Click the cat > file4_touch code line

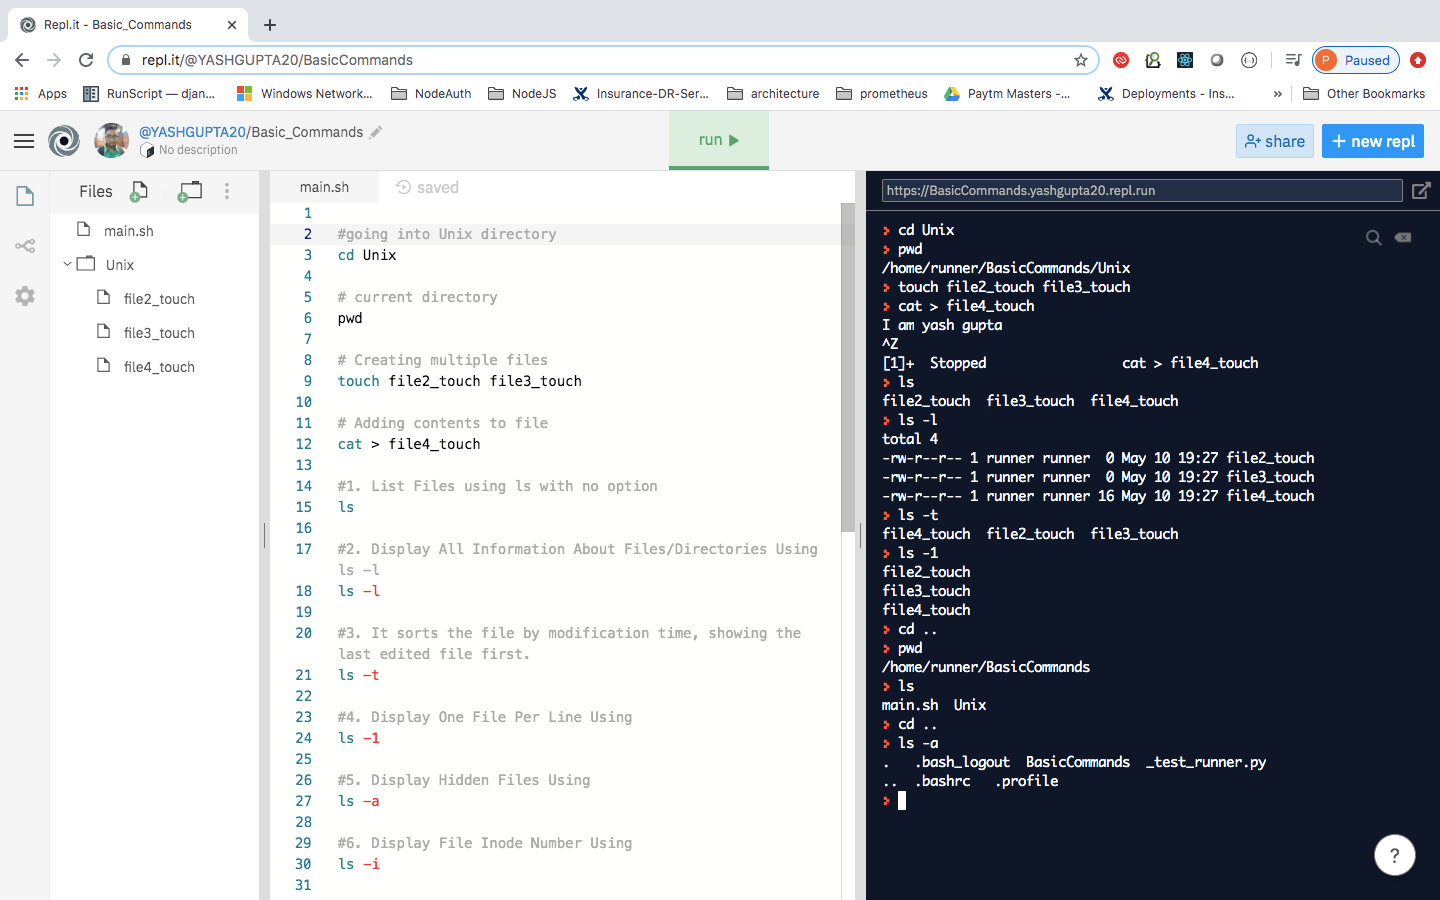[409, 444]
